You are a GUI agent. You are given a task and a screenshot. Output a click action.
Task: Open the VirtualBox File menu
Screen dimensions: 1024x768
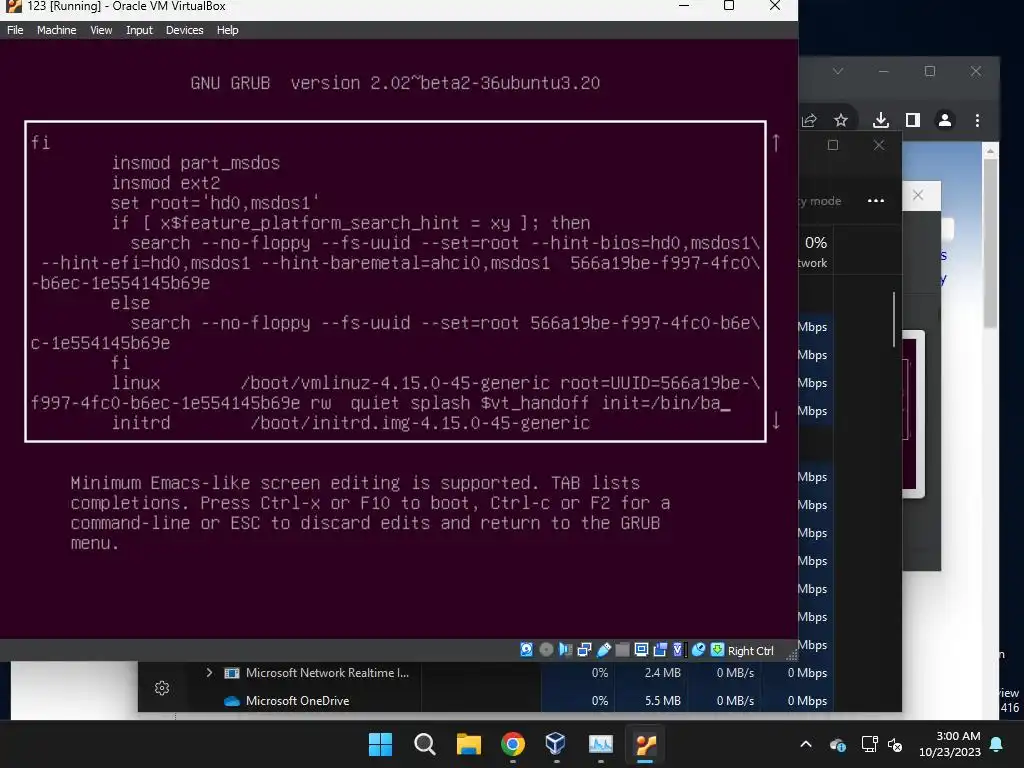15,30
